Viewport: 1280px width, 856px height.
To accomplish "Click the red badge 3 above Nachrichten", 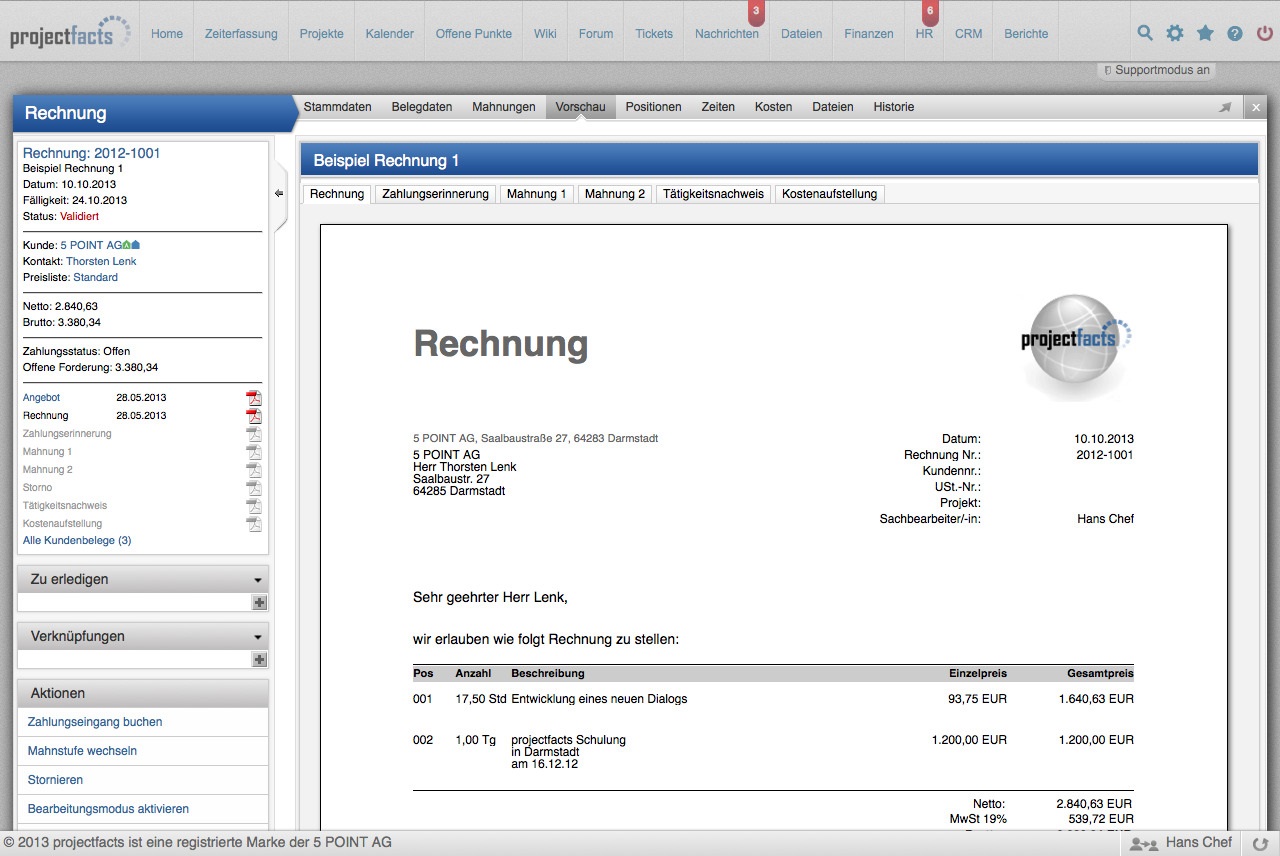I will [x=756, y=11].
